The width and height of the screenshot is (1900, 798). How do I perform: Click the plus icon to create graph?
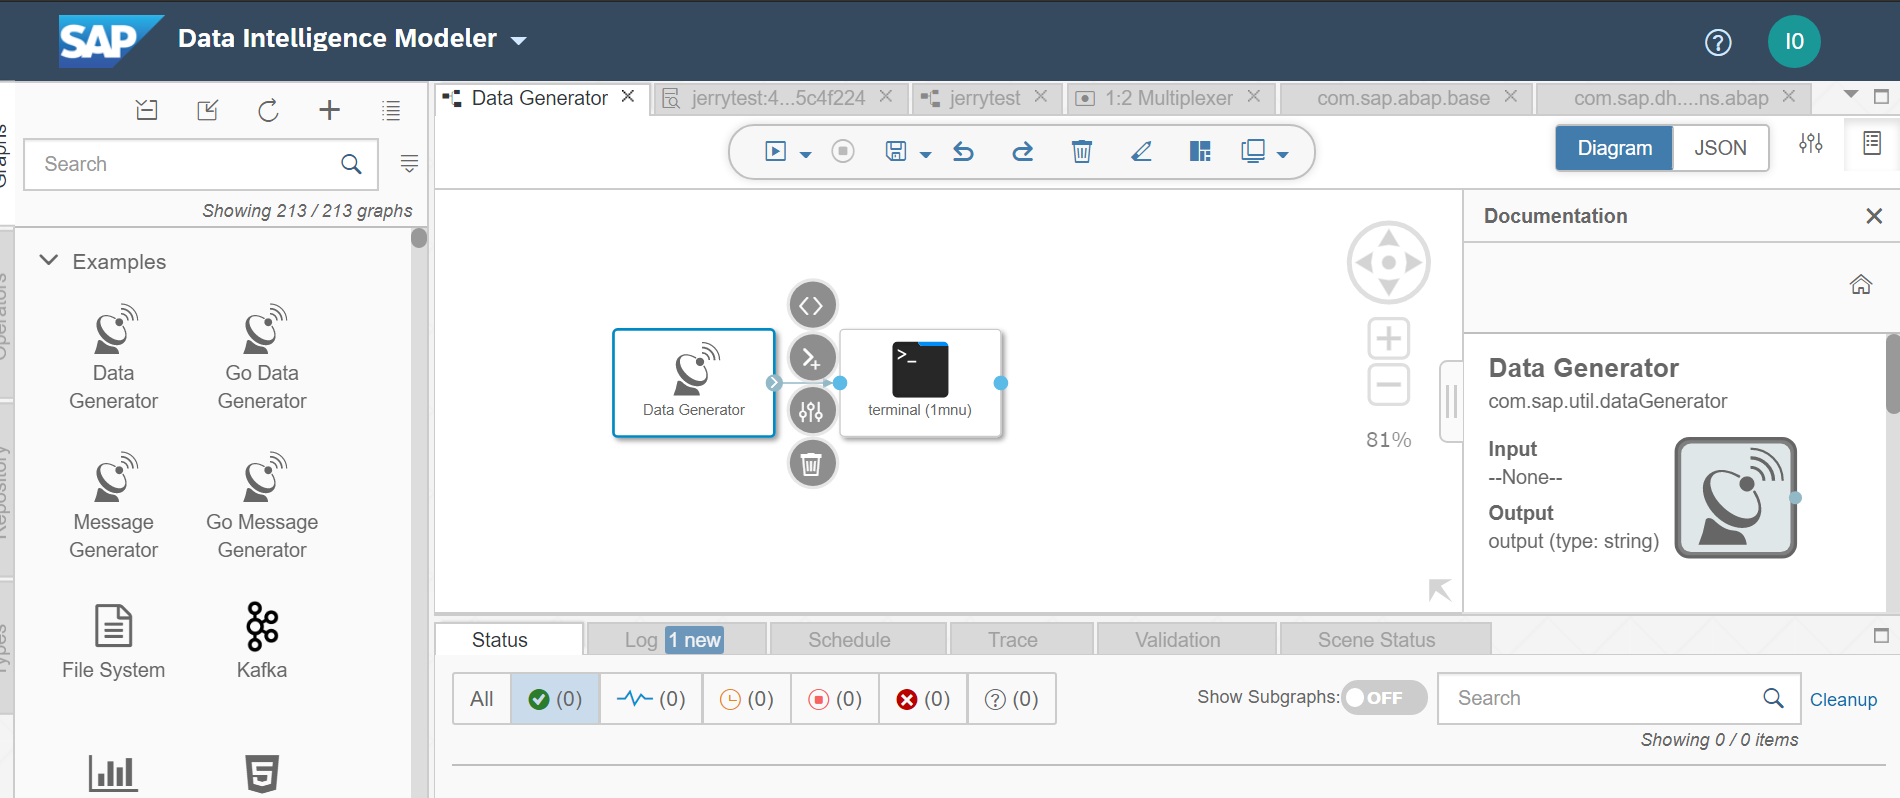[329, 110]
